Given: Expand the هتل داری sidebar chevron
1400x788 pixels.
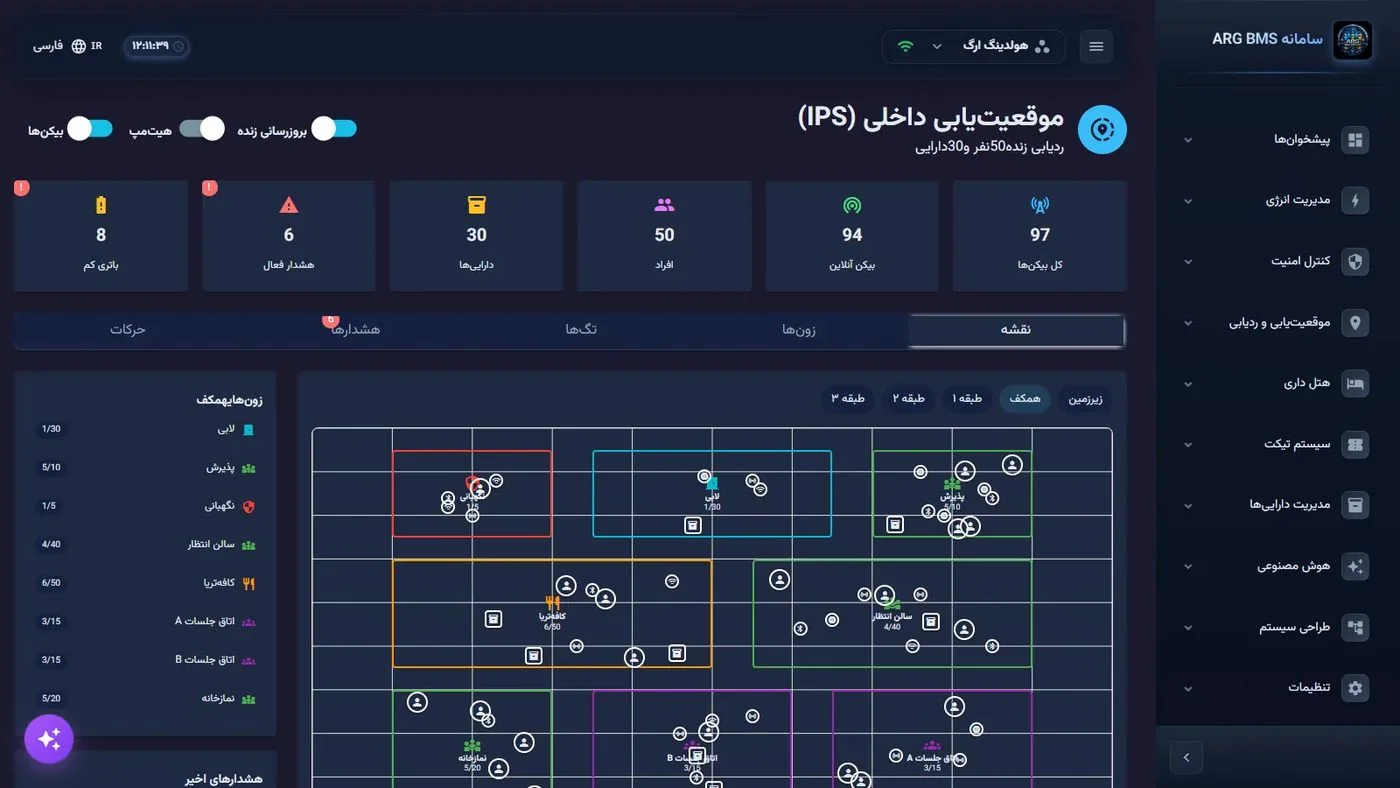Looking at the screenshot, I should [x=1188, y=384].
